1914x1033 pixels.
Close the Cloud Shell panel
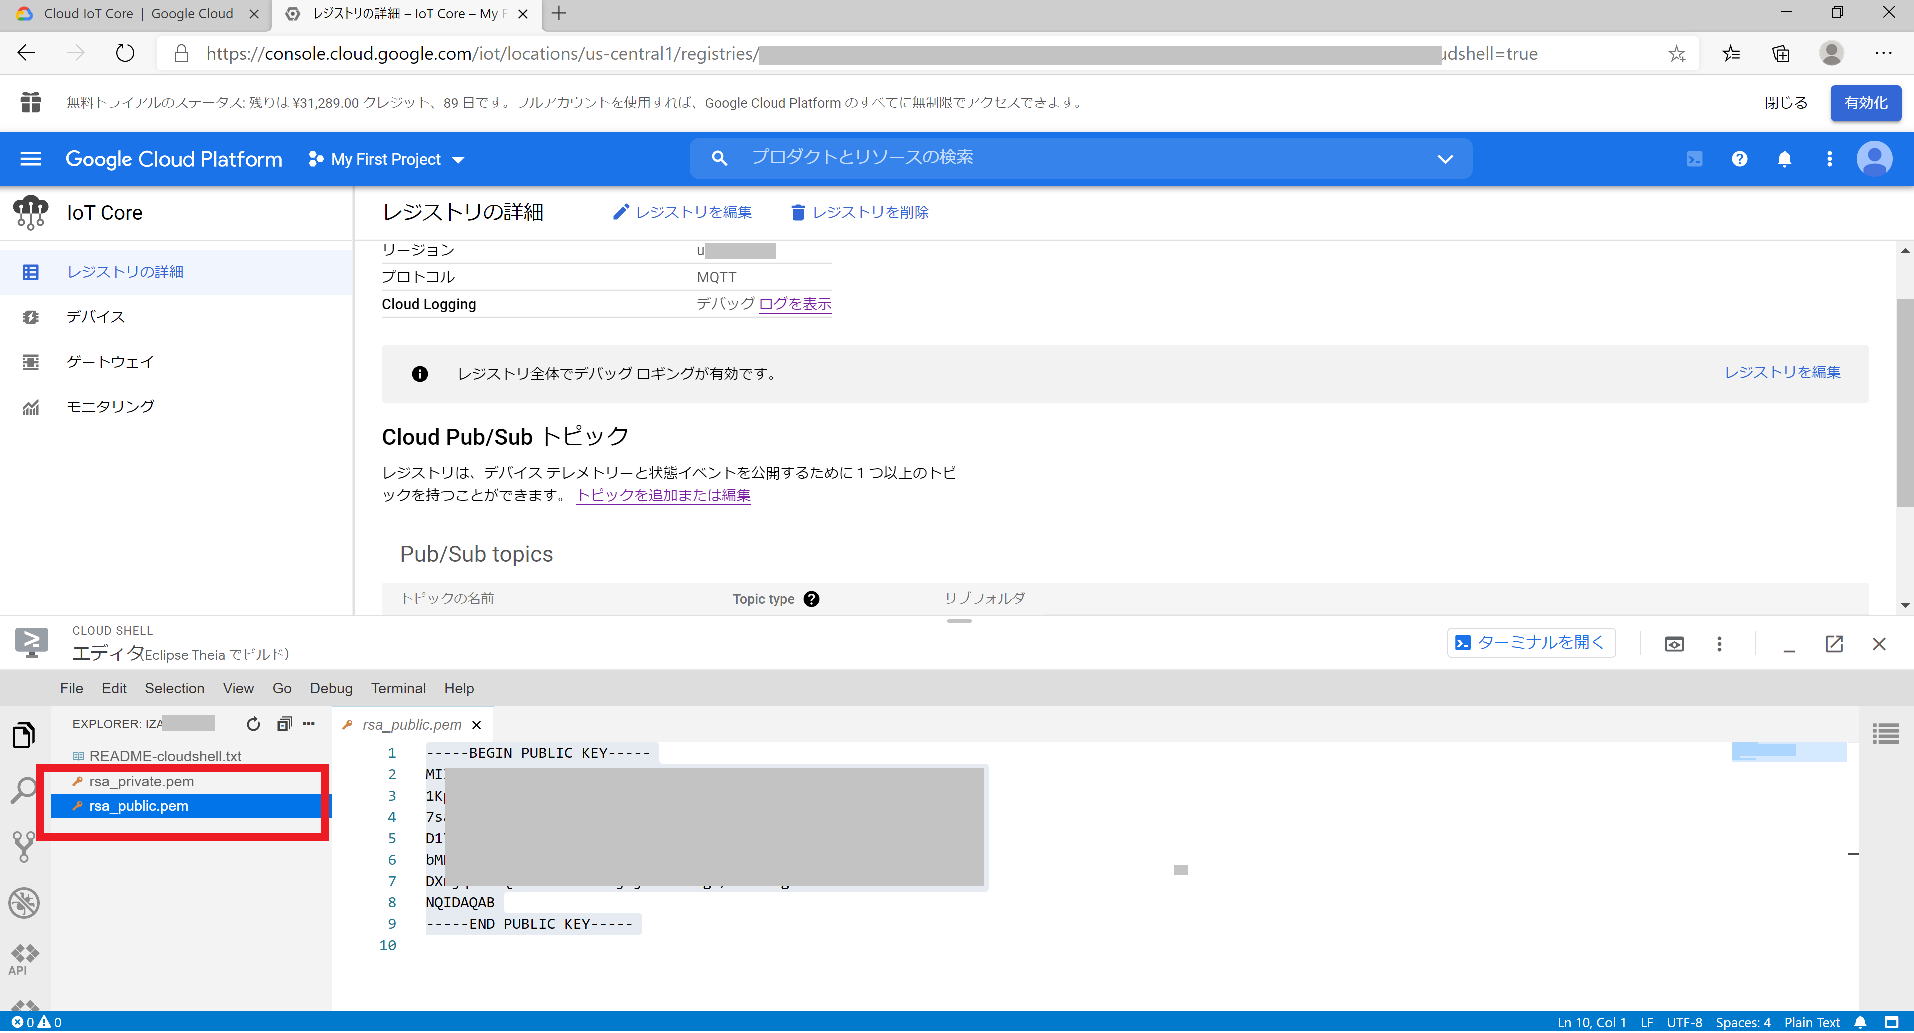tap(1879, 644)
